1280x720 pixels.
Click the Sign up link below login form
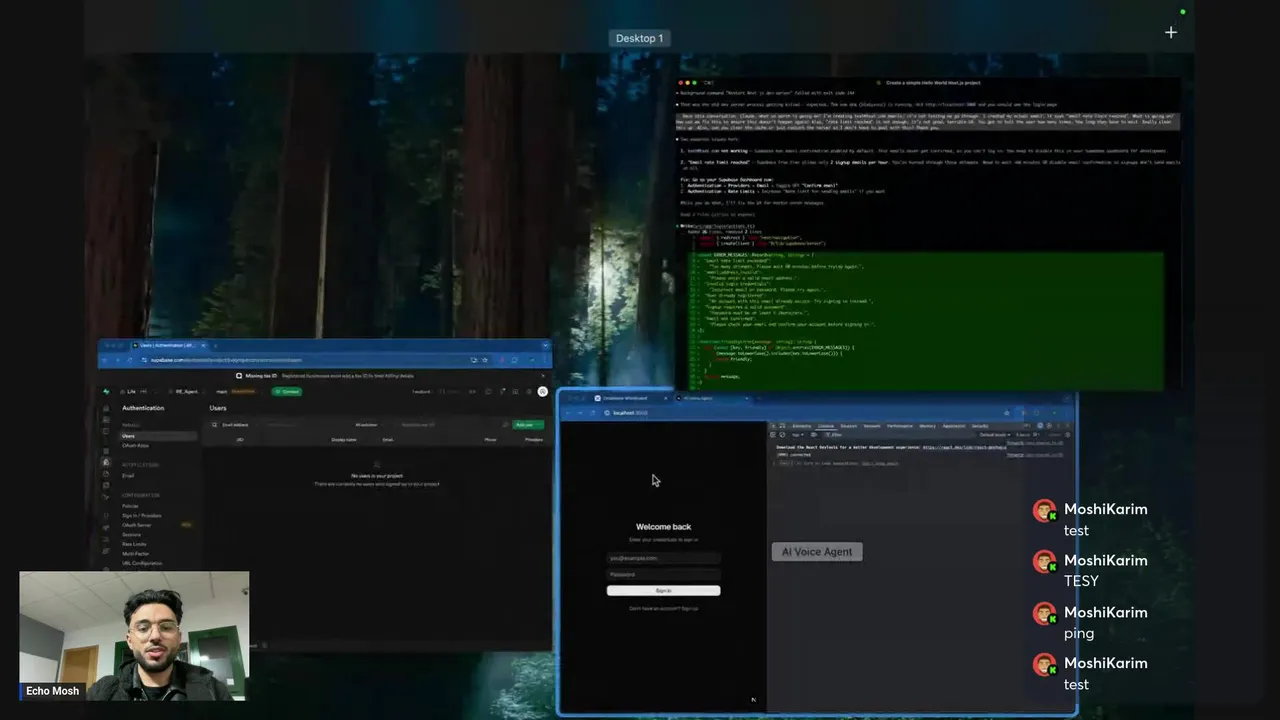coord(690,608)
